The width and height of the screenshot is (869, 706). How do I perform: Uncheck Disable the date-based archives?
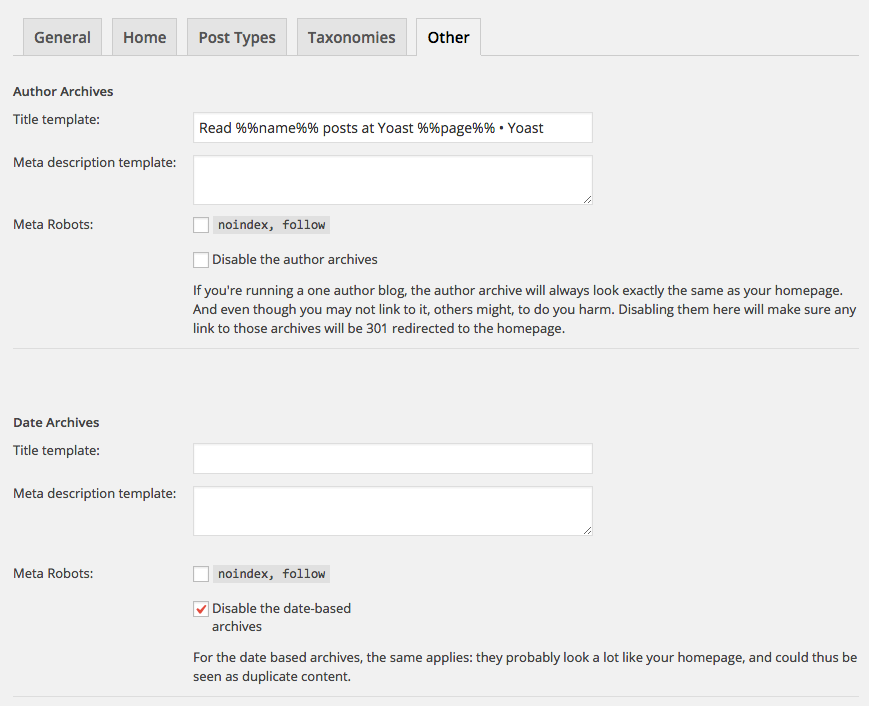201,609
